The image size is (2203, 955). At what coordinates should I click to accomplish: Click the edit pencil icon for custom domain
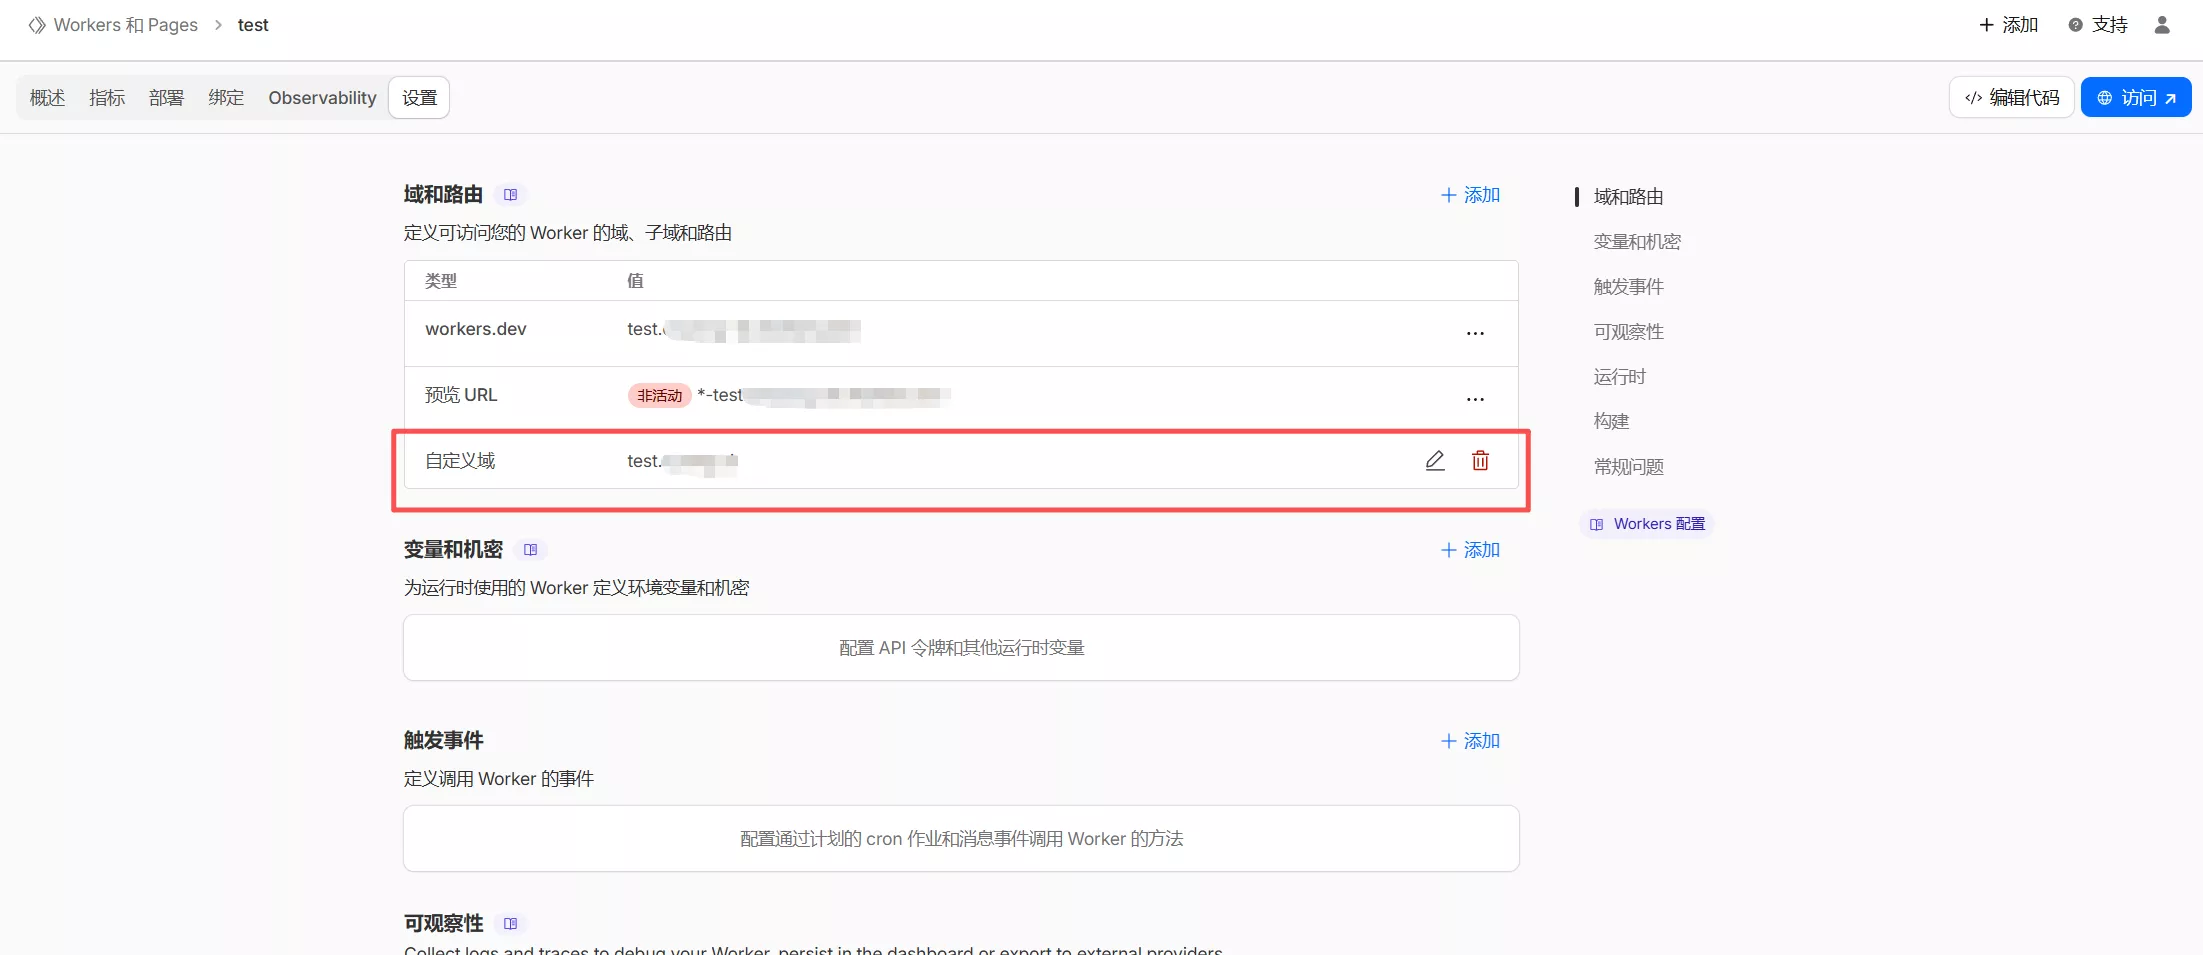click(1435, 461)
